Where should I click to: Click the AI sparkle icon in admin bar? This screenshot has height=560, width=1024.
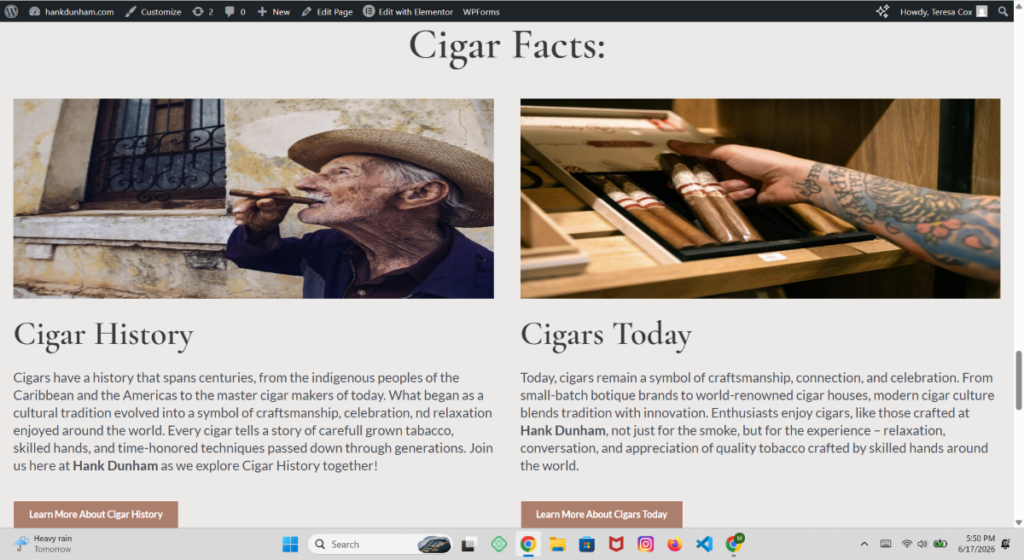click(x=882, y=11)
